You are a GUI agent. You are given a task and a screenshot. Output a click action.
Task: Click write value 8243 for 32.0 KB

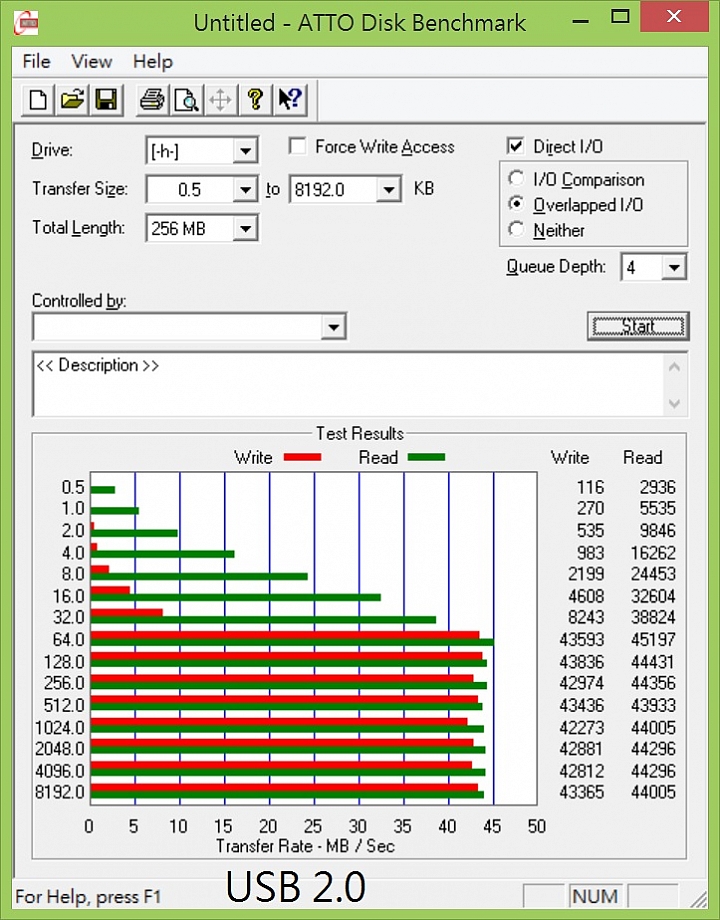586,617
